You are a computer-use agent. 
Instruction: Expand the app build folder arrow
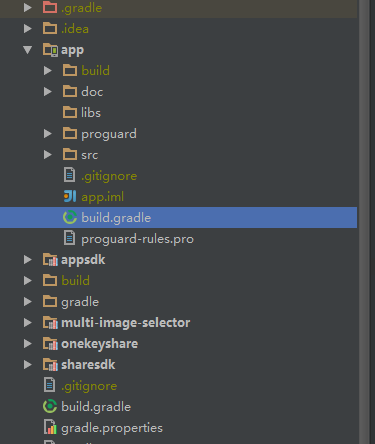coord(48,71)
